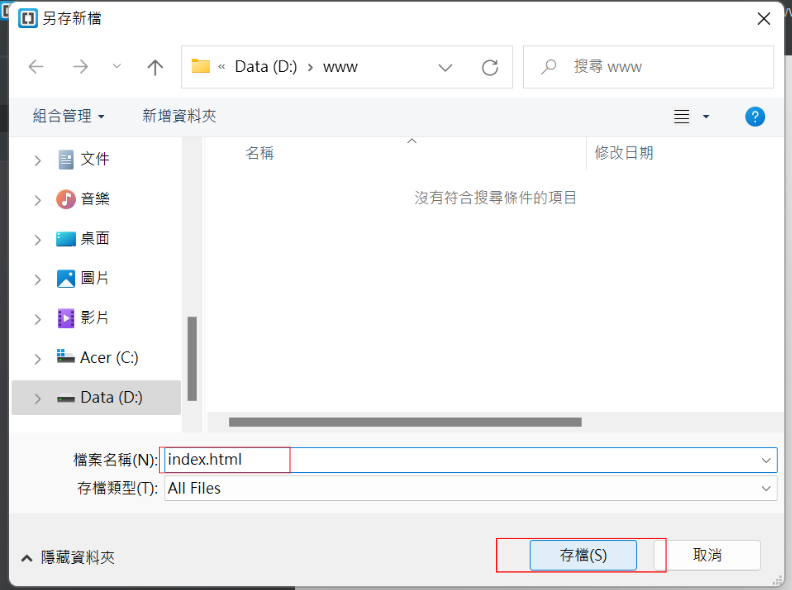Select Acer (C:) drive
792x590 pixels.
[109, 358]
